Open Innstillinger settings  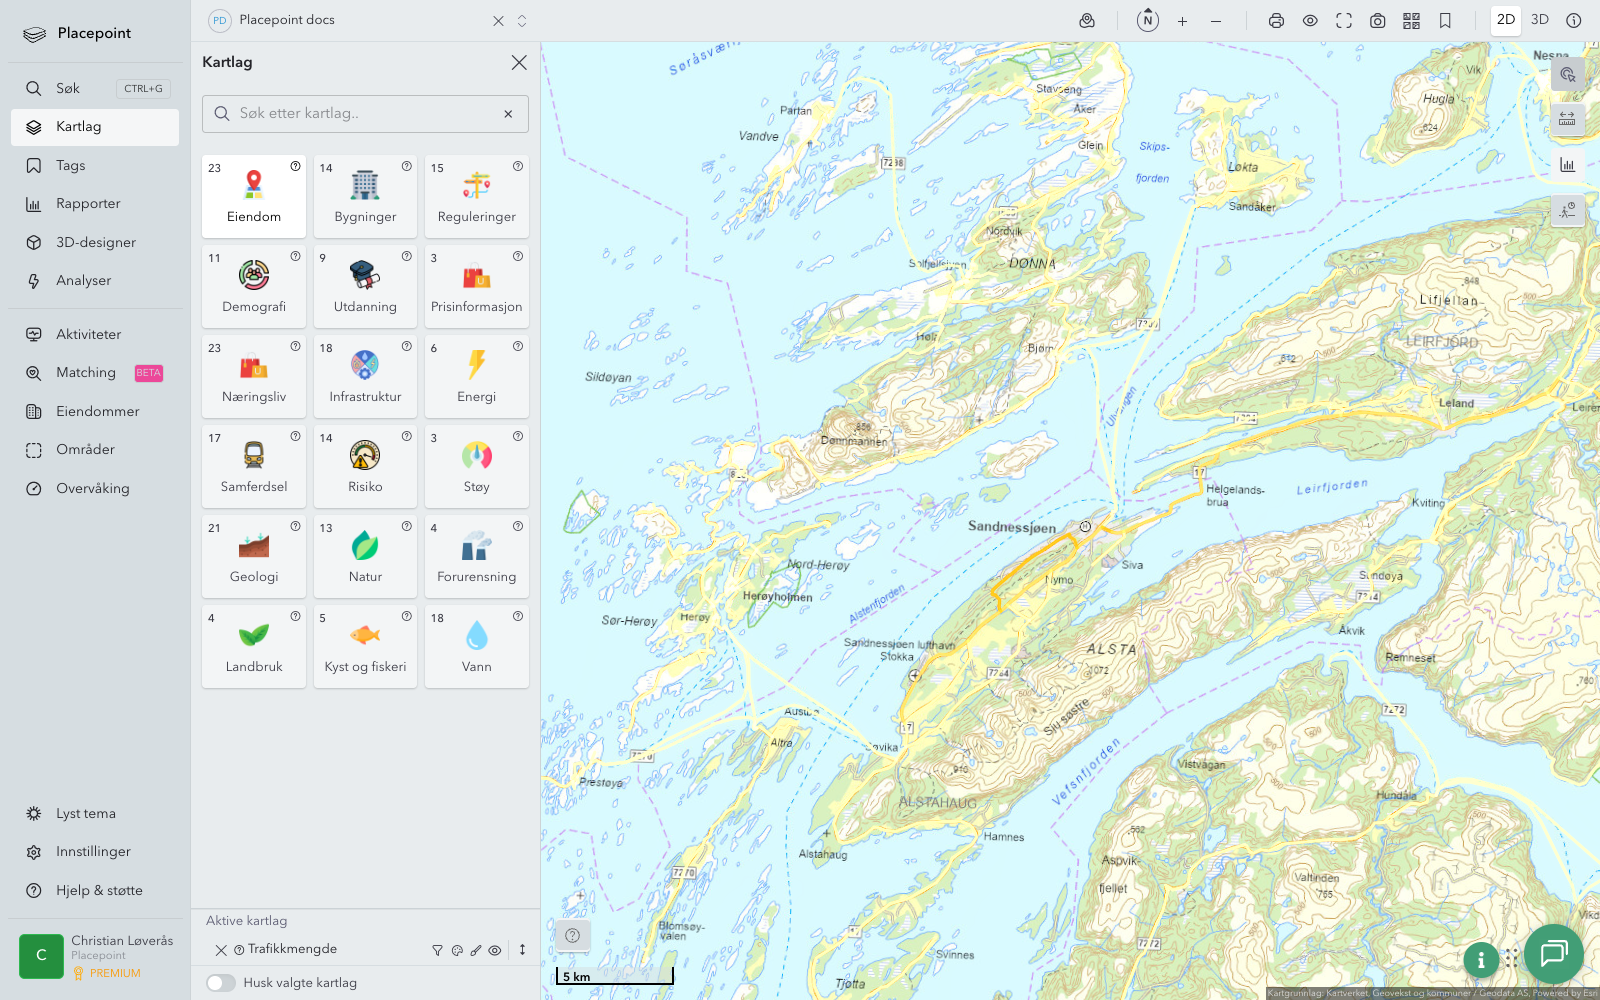pyautogui.click(x=95, y=851)
